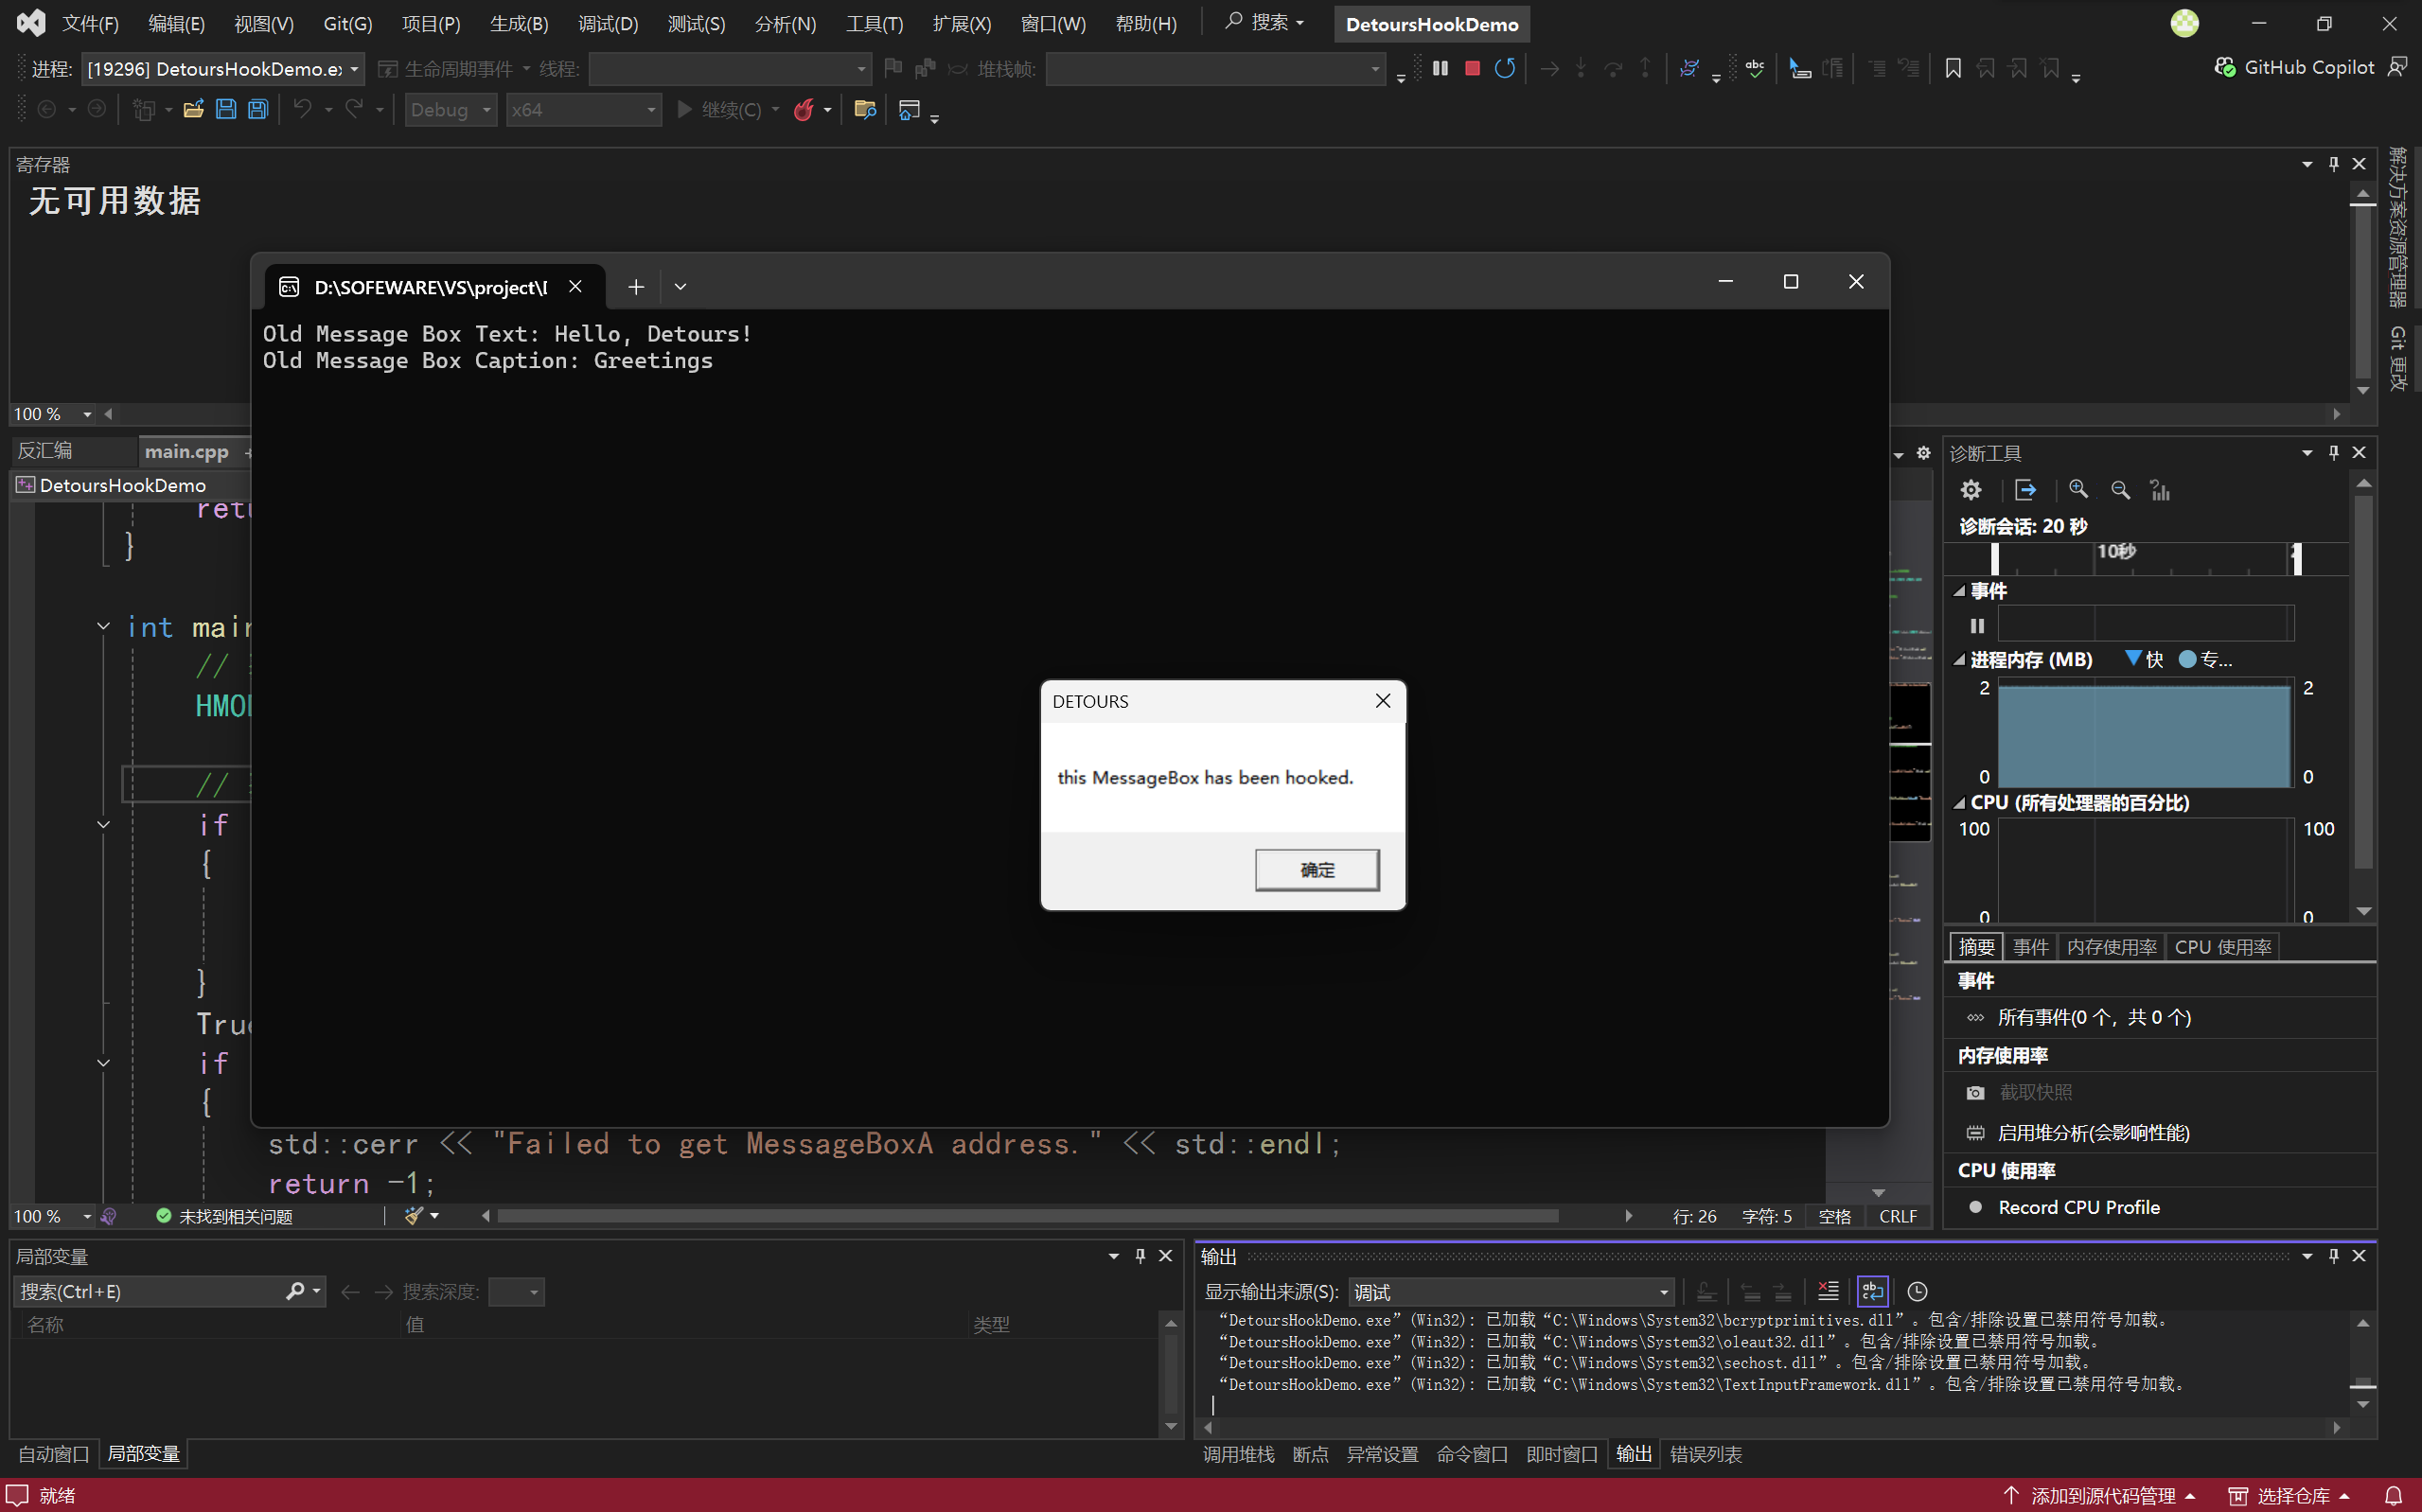This screenshot has width=2422, height=1512.
Task: Switch to the 错误列表 tab
Action: click(x=1705, y=1454)
